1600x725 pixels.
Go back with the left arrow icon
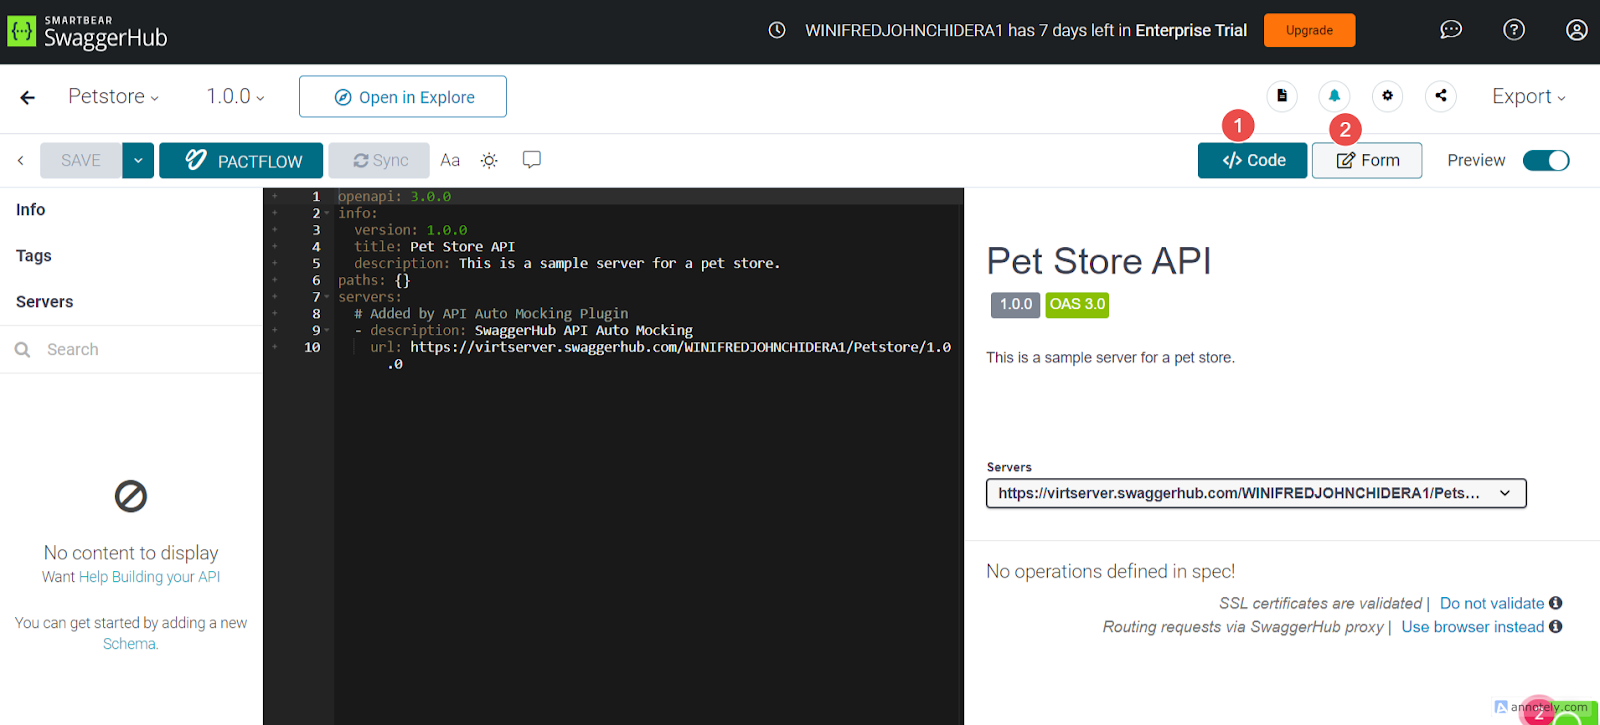click(x=28, y=97)
